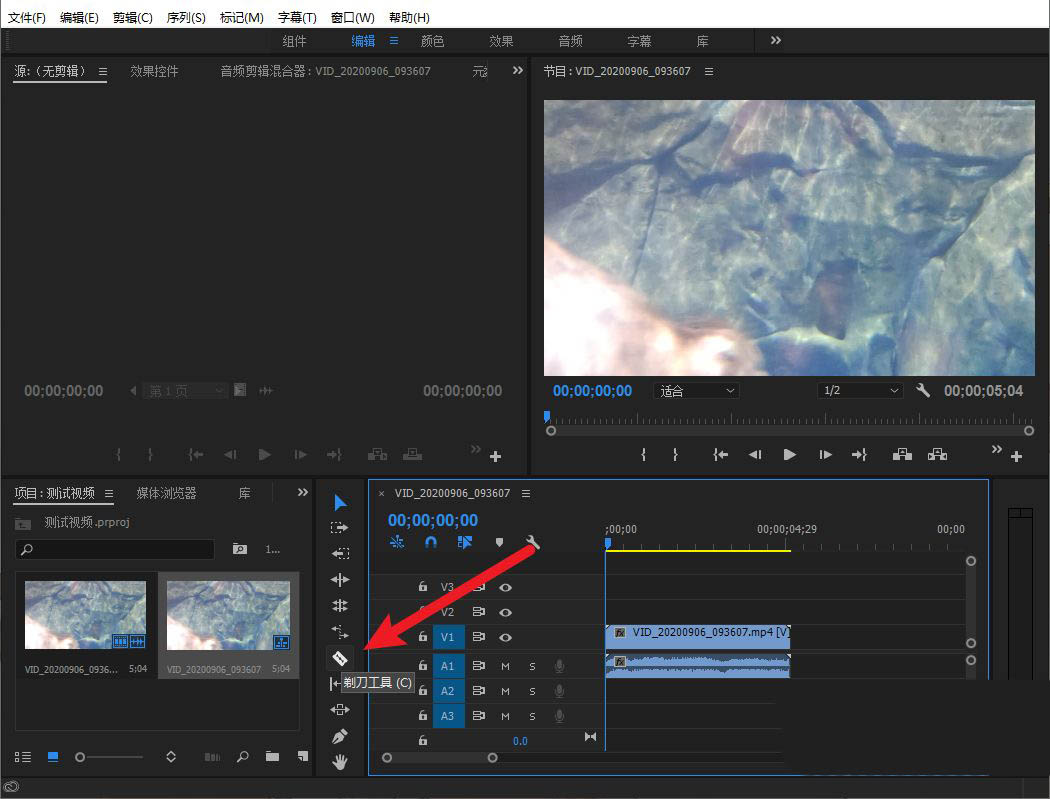Expand the hidden workspace tabs with the chevron
This screenshot has width=1050, height=799.
(x=776, y=40)
